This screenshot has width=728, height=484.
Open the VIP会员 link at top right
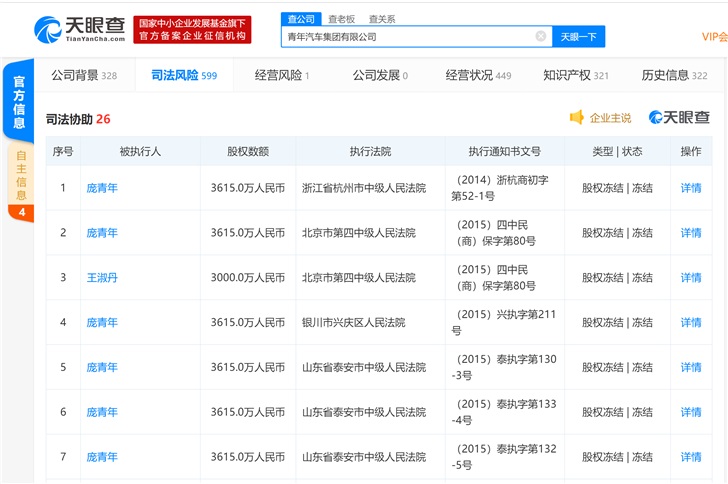(714, 37)
